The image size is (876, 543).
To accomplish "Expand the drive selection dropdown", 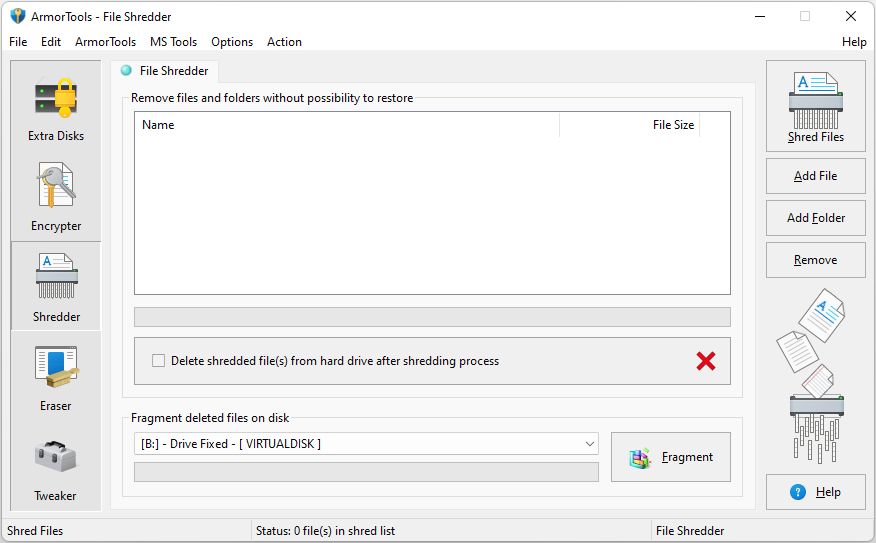I will (588, 443).
